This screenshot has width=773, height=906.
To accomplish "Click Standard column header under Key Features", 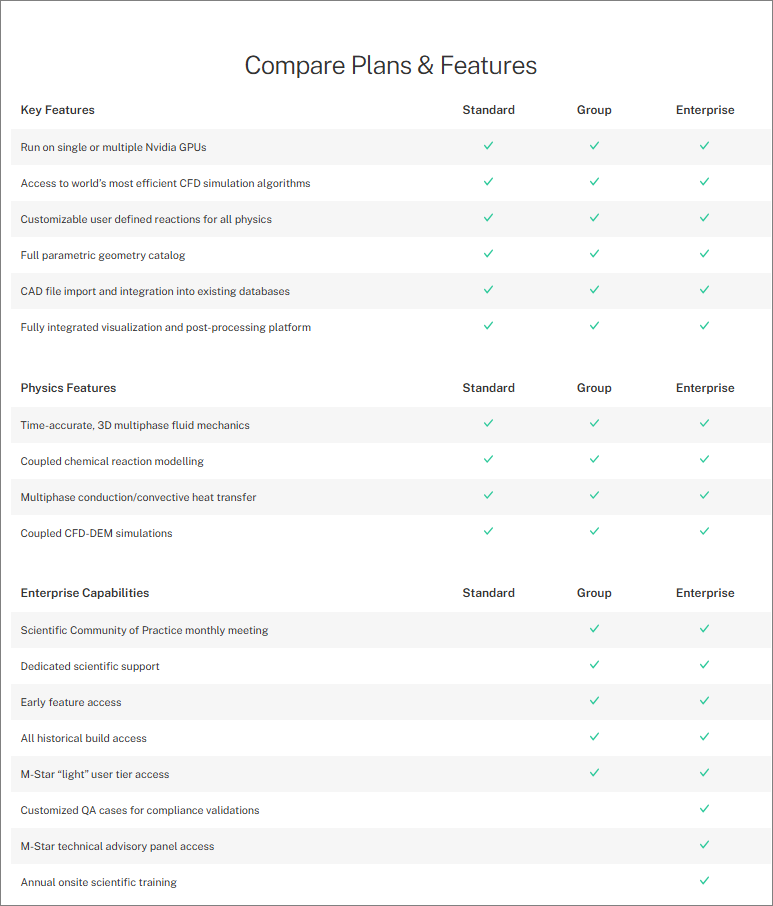I will click(488, 110).
